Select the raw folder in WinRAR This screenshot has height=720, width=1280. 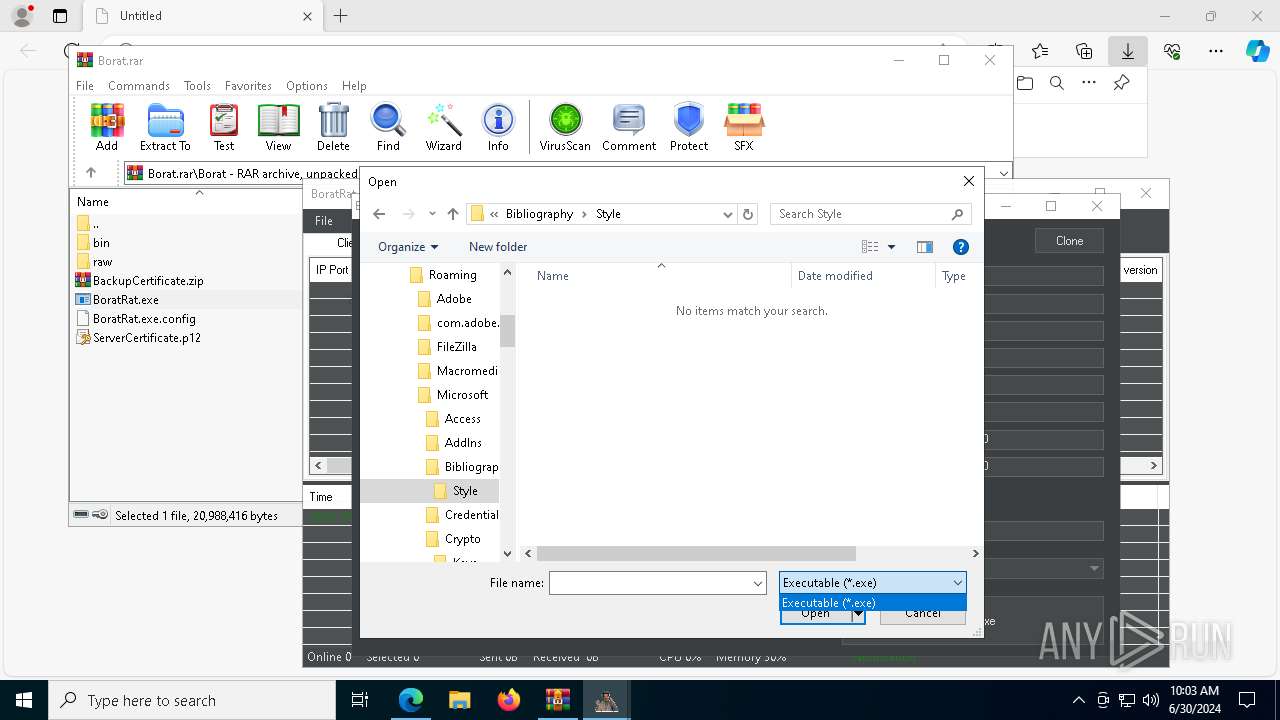(102, 262)
